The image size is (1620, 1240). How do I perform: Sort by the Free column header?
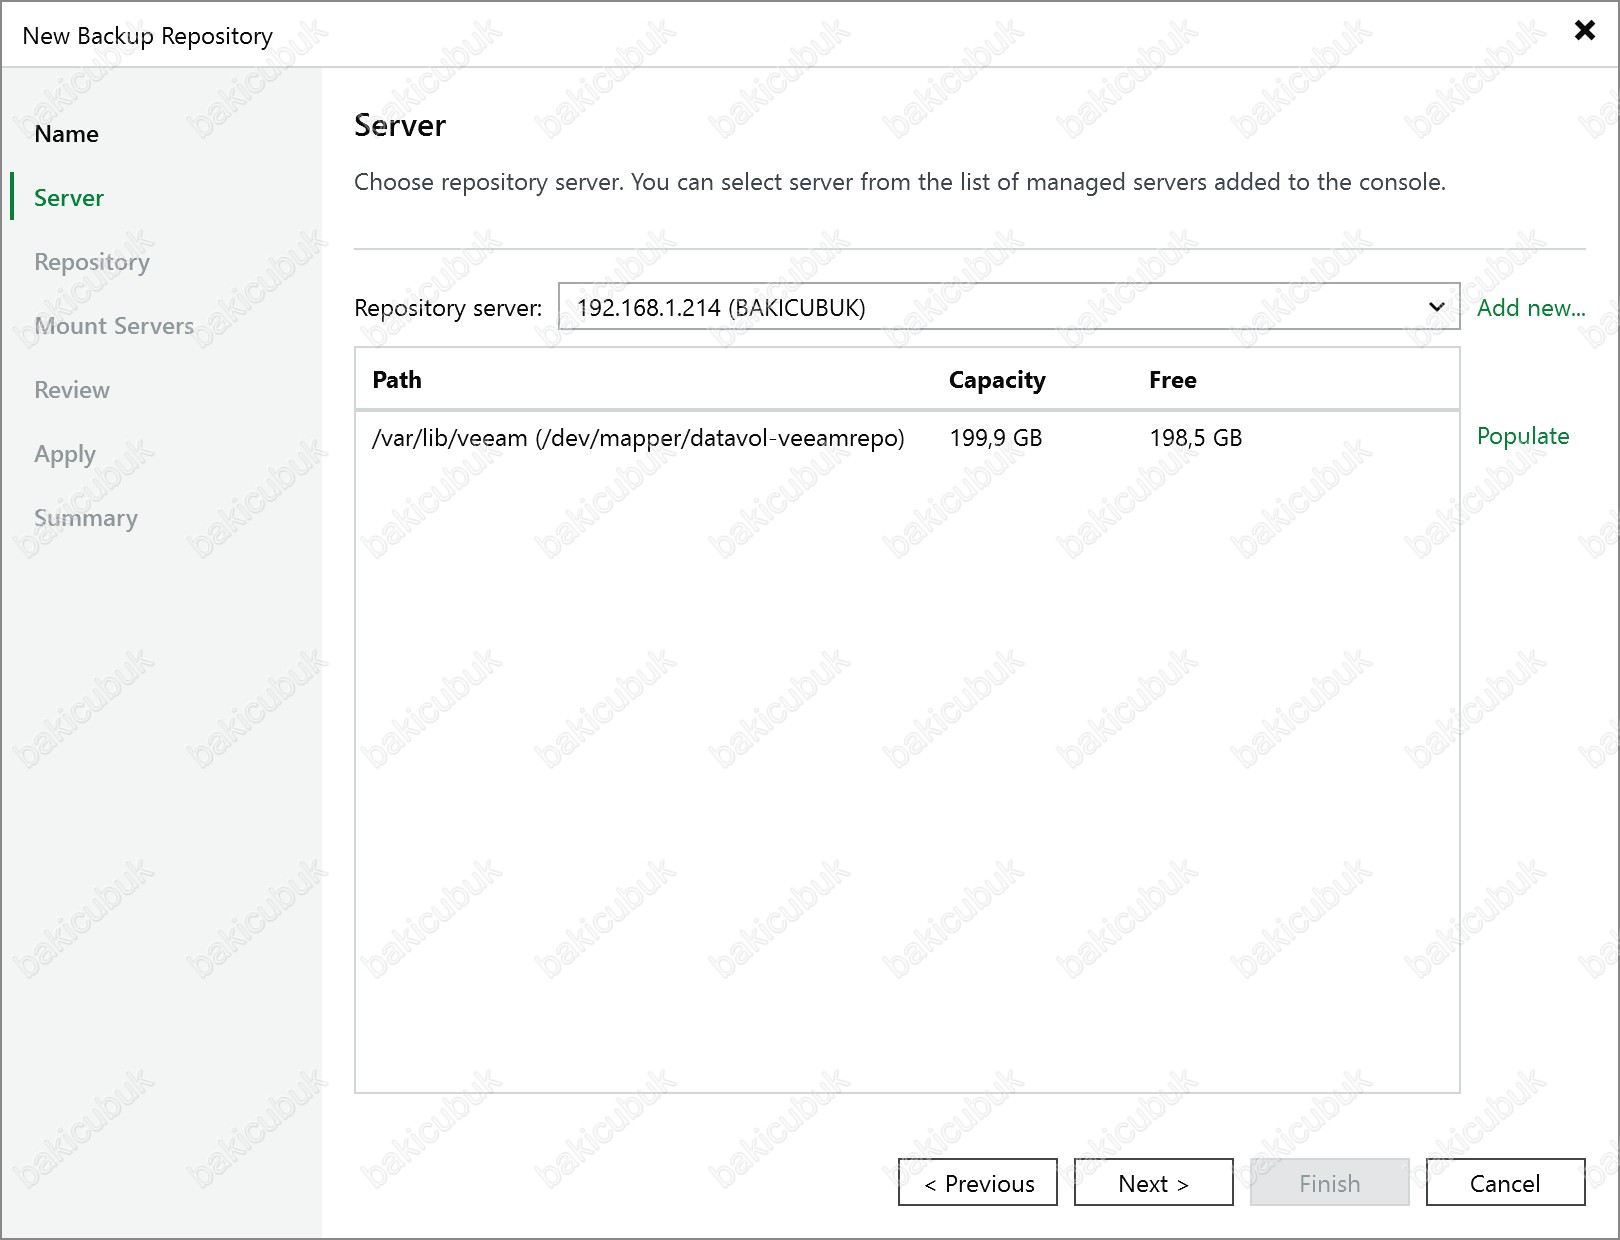pos(1172,380)
